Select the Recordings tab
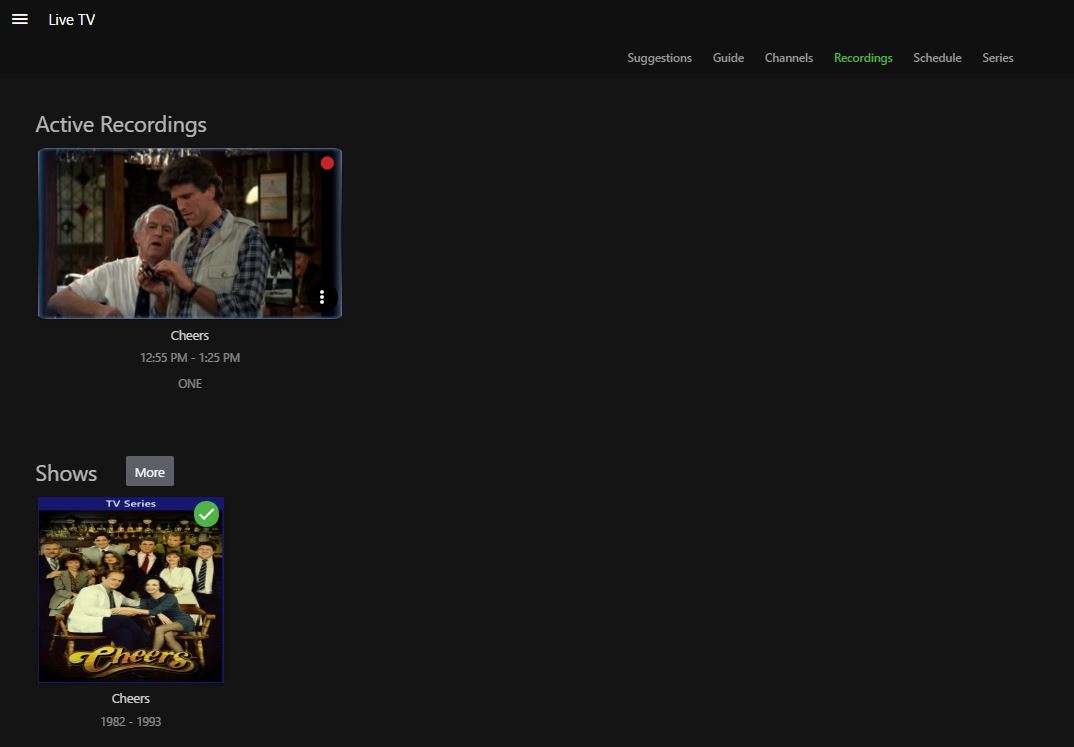The image size is (1074, 747). pos(863,58)
